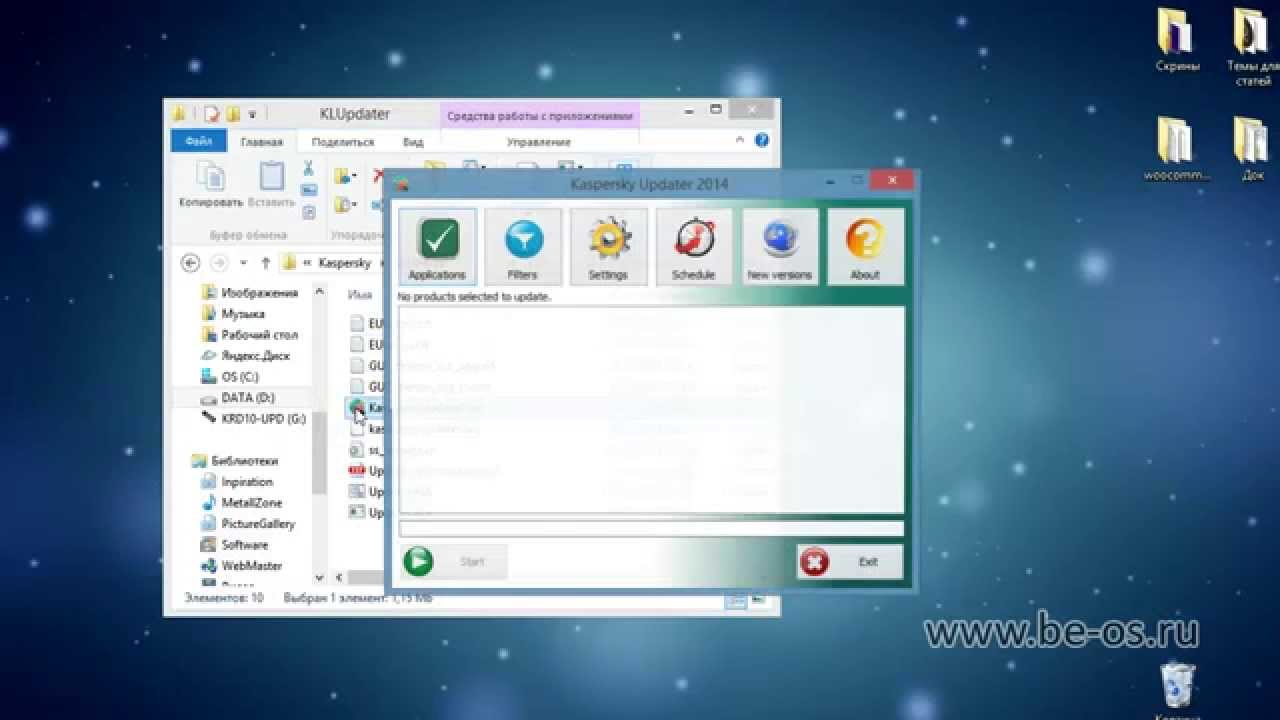Click the horizontal scrollbar left arrow
This screenshot has width=1280, height=720.
340,577
